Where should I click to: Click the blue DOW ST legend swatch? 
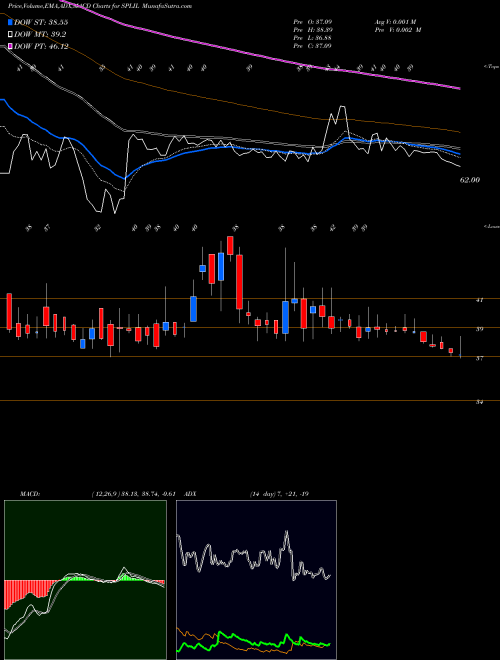(x=11, y=22)
